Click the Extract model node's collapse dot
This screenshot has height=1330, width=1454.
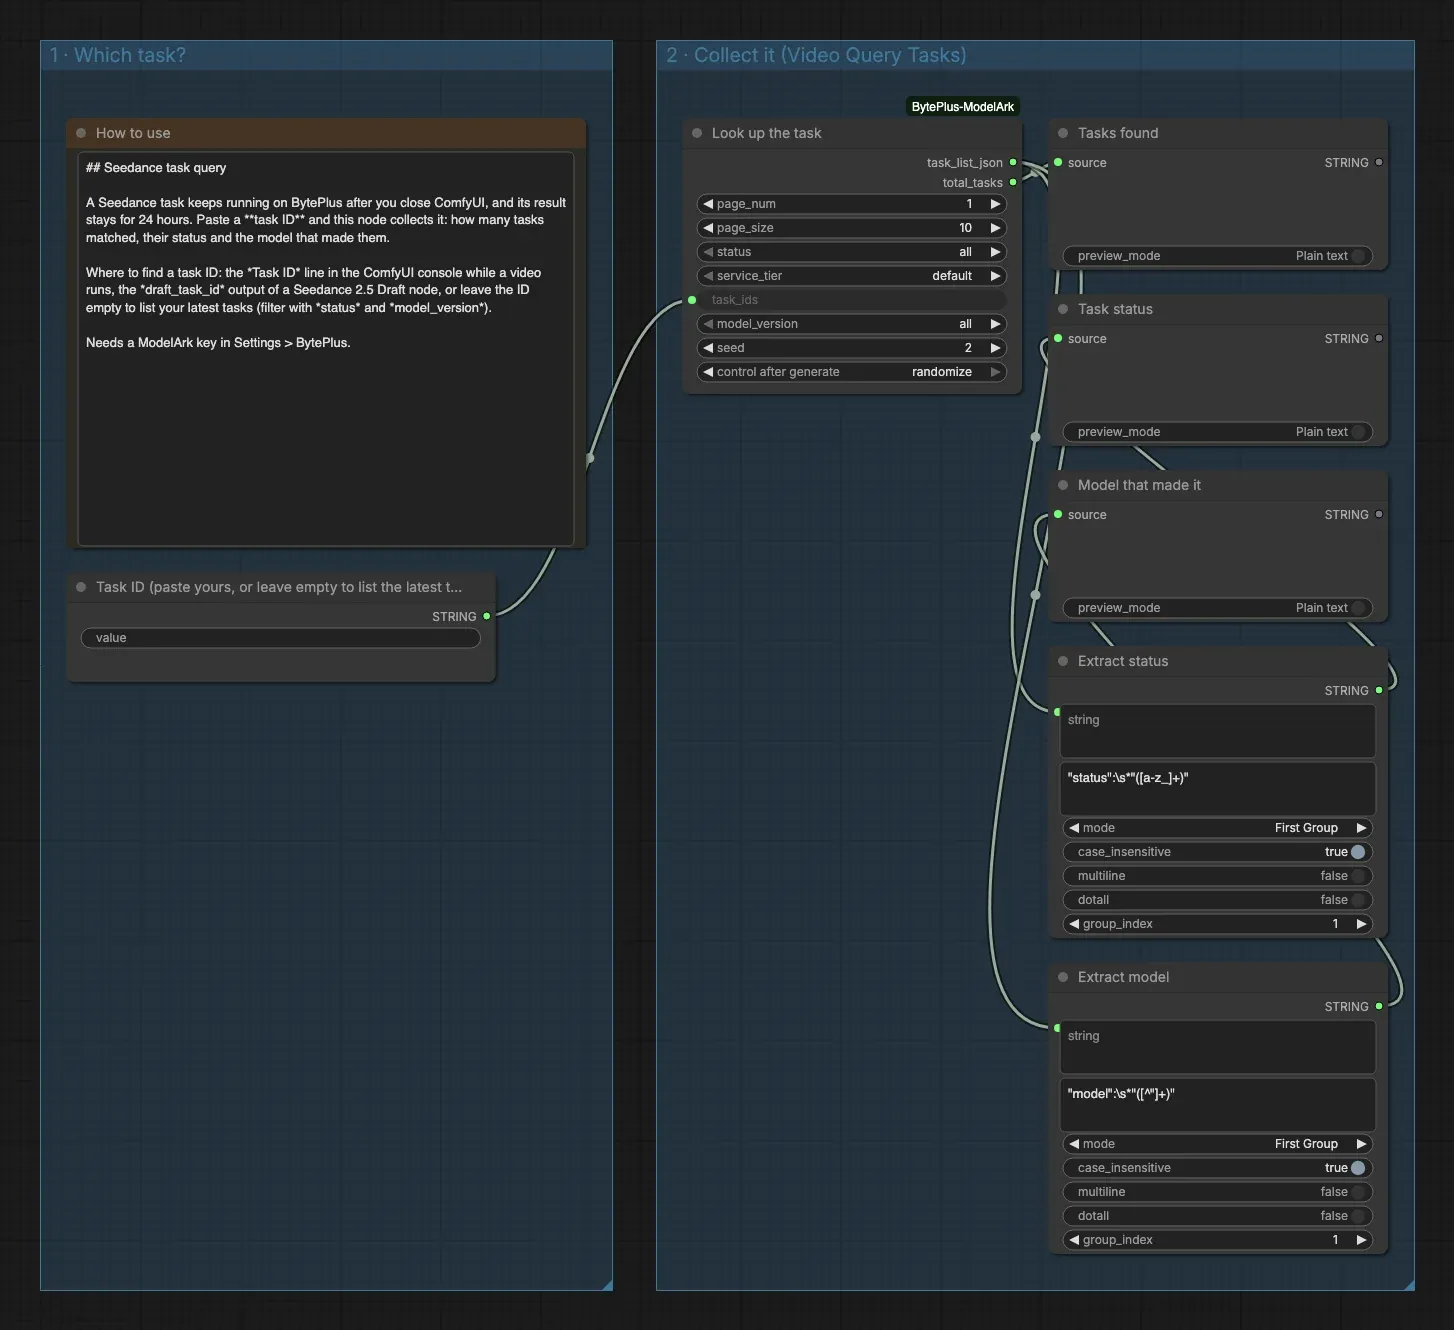[1063, 977]
